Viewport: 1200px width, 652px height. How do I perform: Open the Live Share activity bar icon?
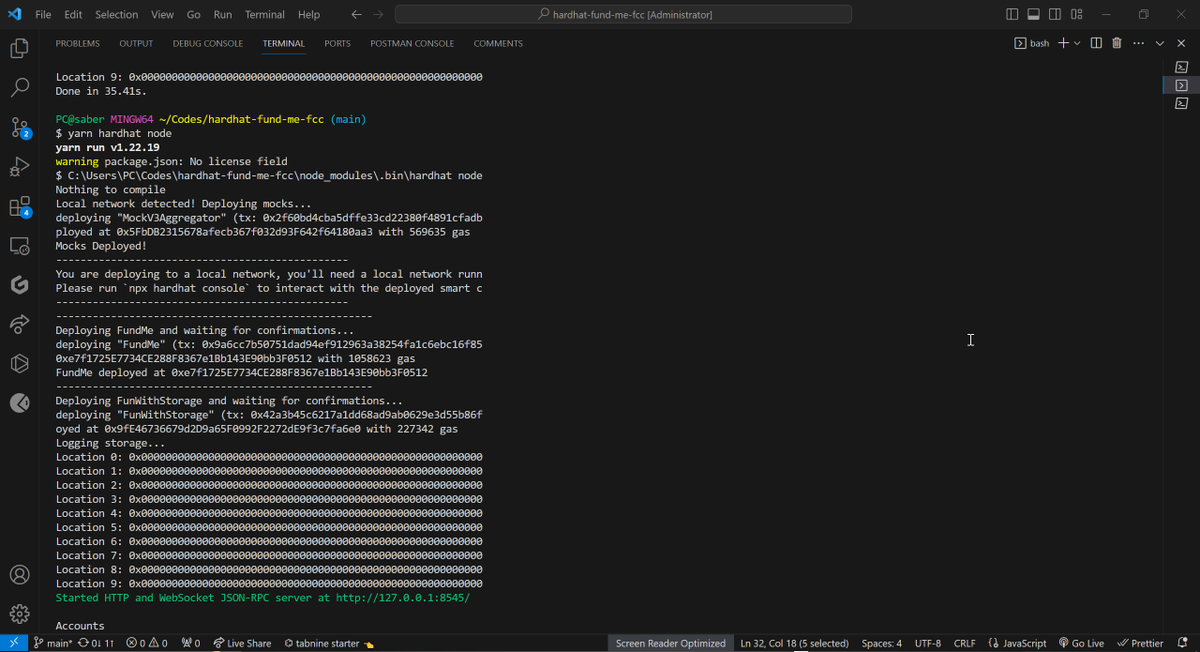[x=20, y=324]
